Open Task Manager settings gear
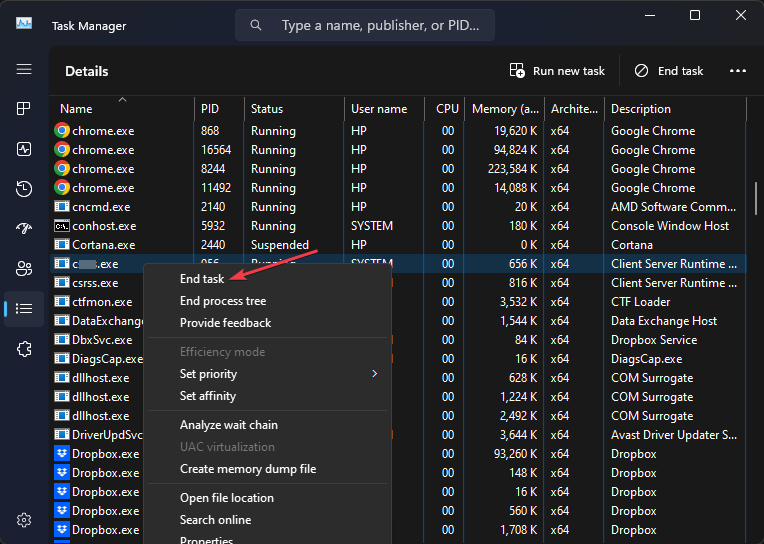This screenshot has height=544, width=764. pos(24,520)
